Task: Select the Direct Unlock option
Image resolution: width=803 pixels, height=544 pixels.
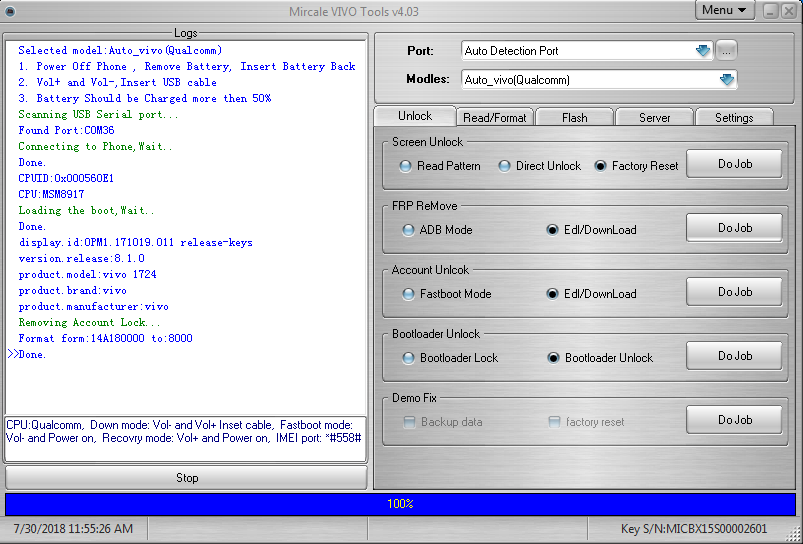Action: point(539,166)
